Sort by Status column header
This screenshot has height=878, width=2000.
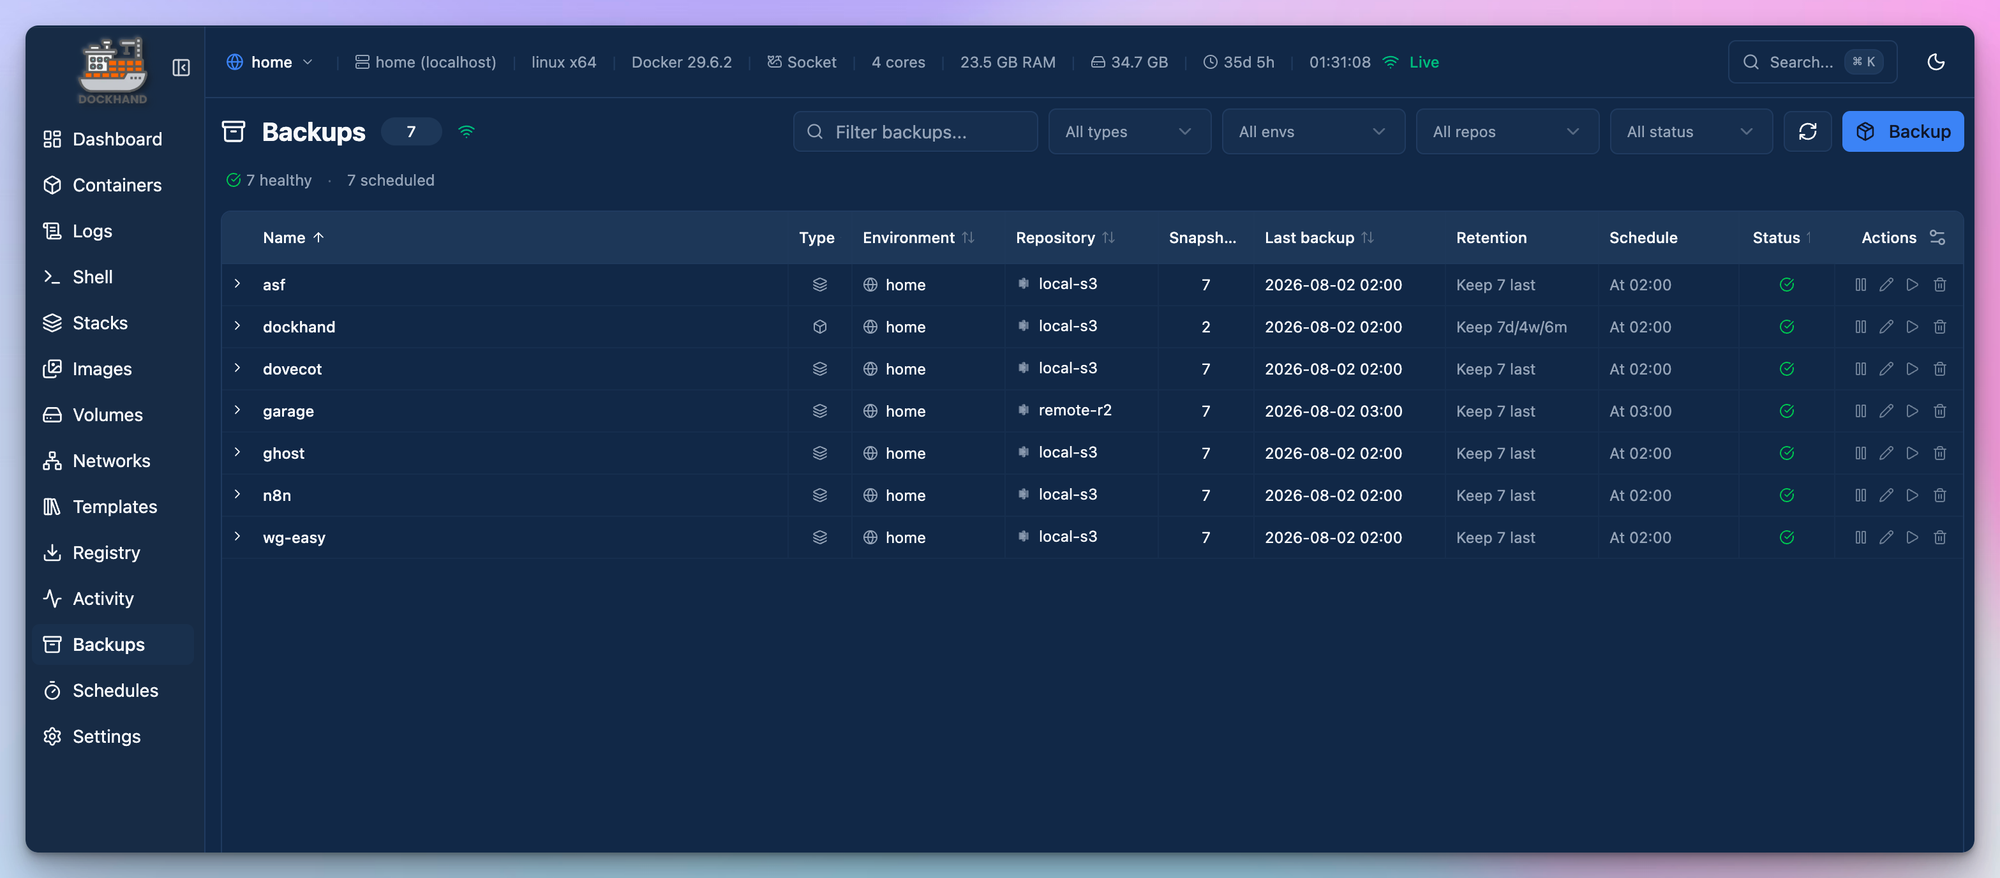(1782, 237)
